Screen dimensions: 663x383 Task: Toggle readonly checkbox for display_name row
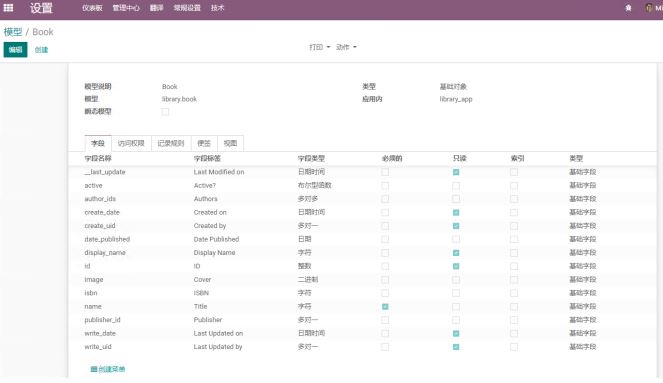pyautogui.click(x=456, y=253)
